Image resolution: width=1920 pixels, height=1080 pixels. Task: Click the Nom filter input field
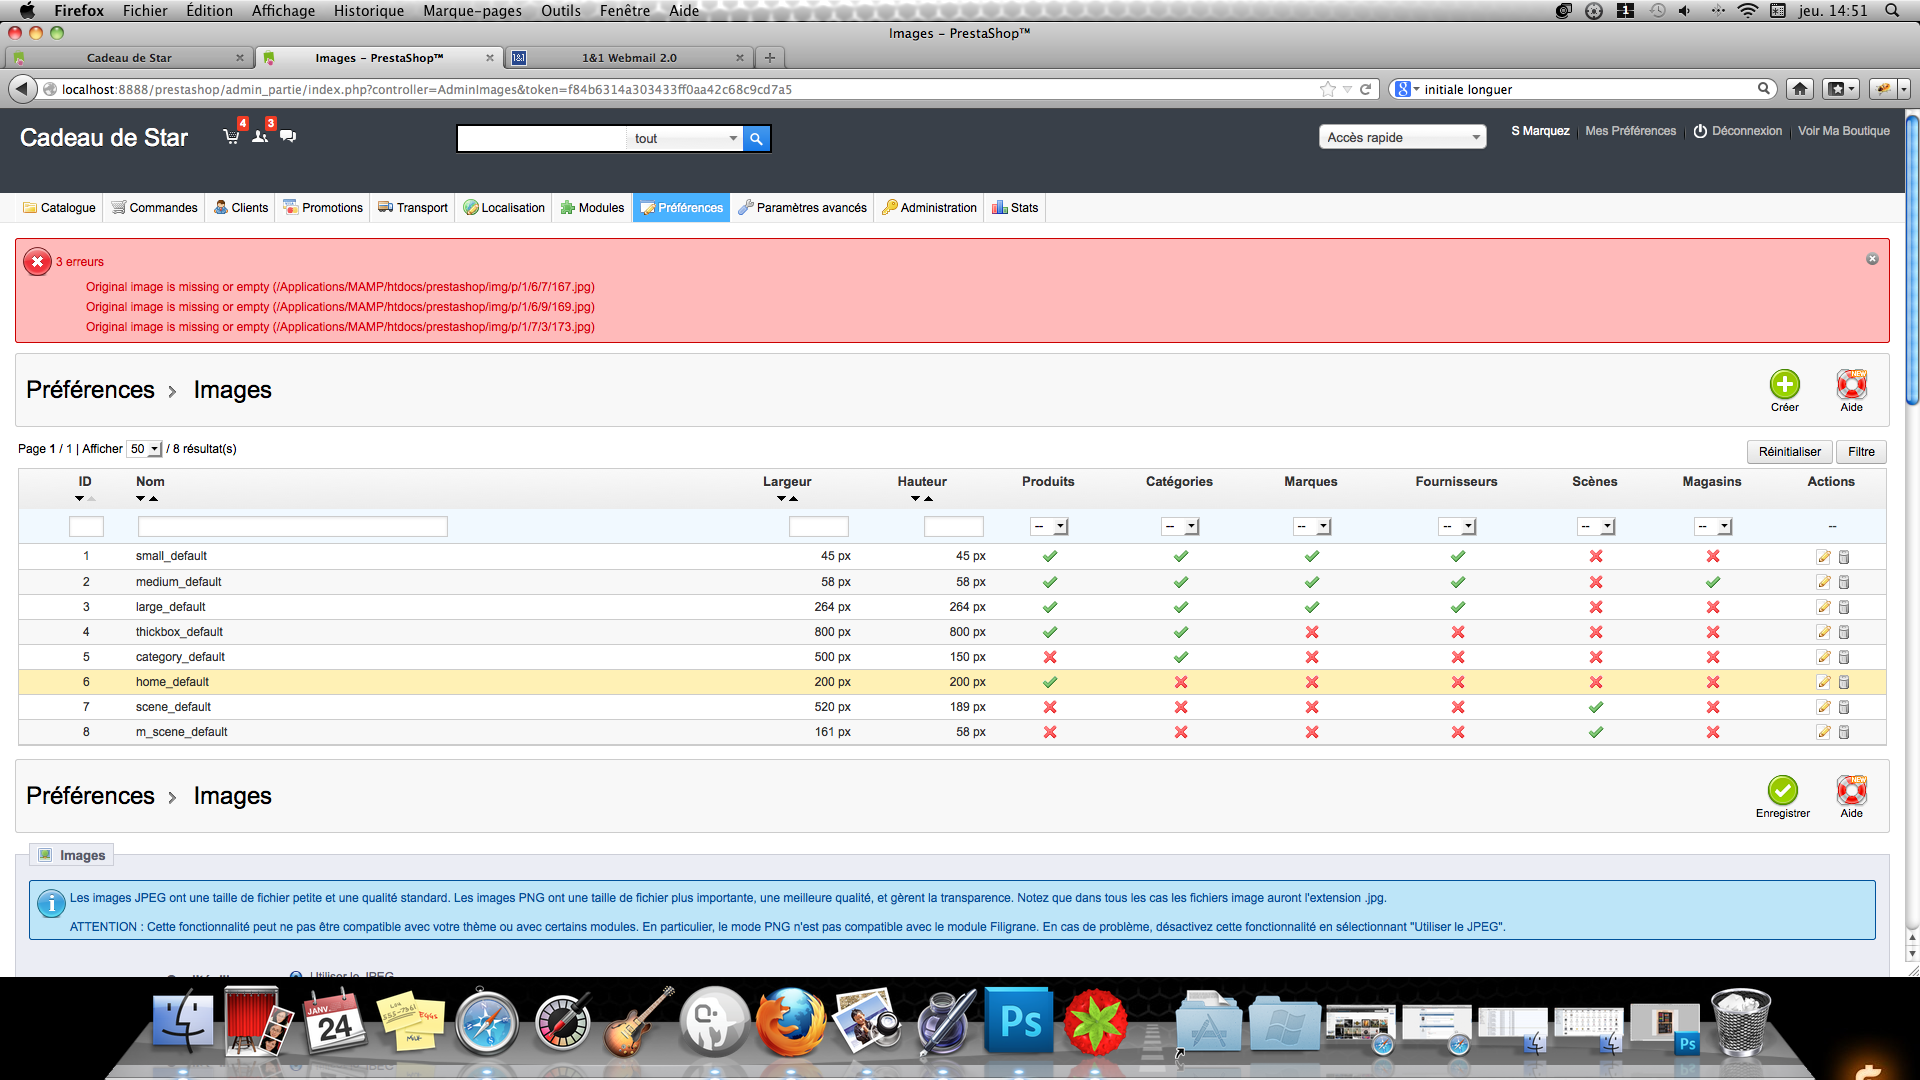pyautogui.click(x=292, y=527)
